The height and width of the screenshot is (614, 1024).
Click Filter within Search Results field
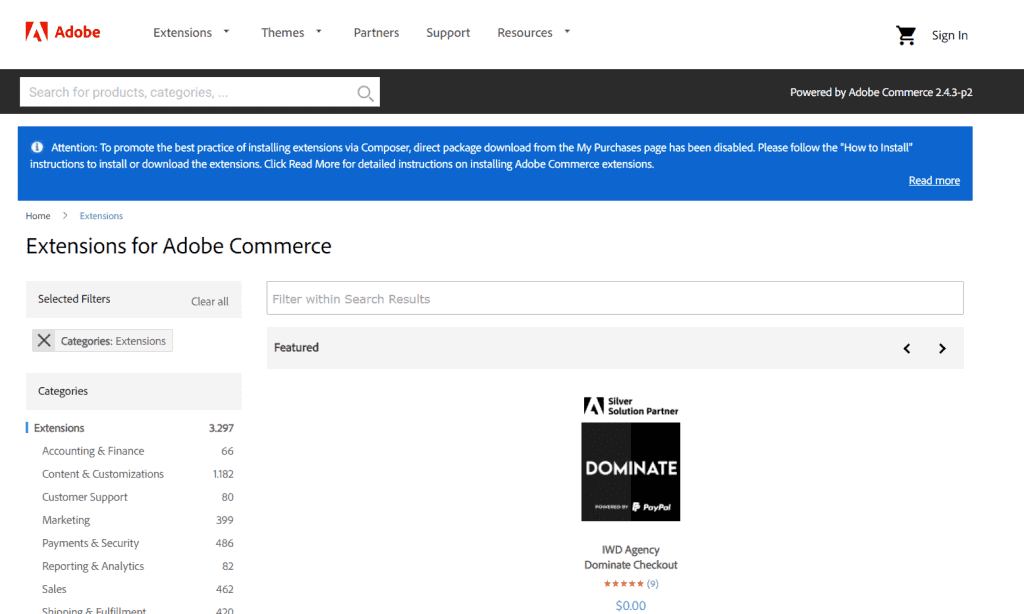pyautogui.click(x=615, y=299)
